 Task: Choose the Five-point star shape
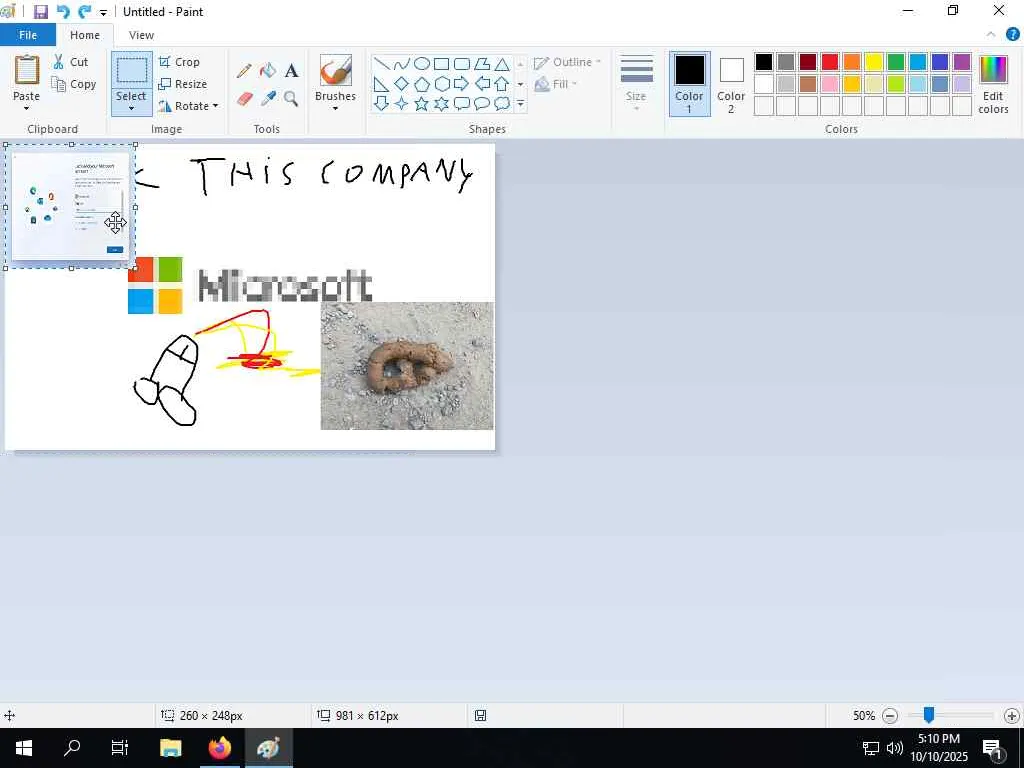pos(422,103)
